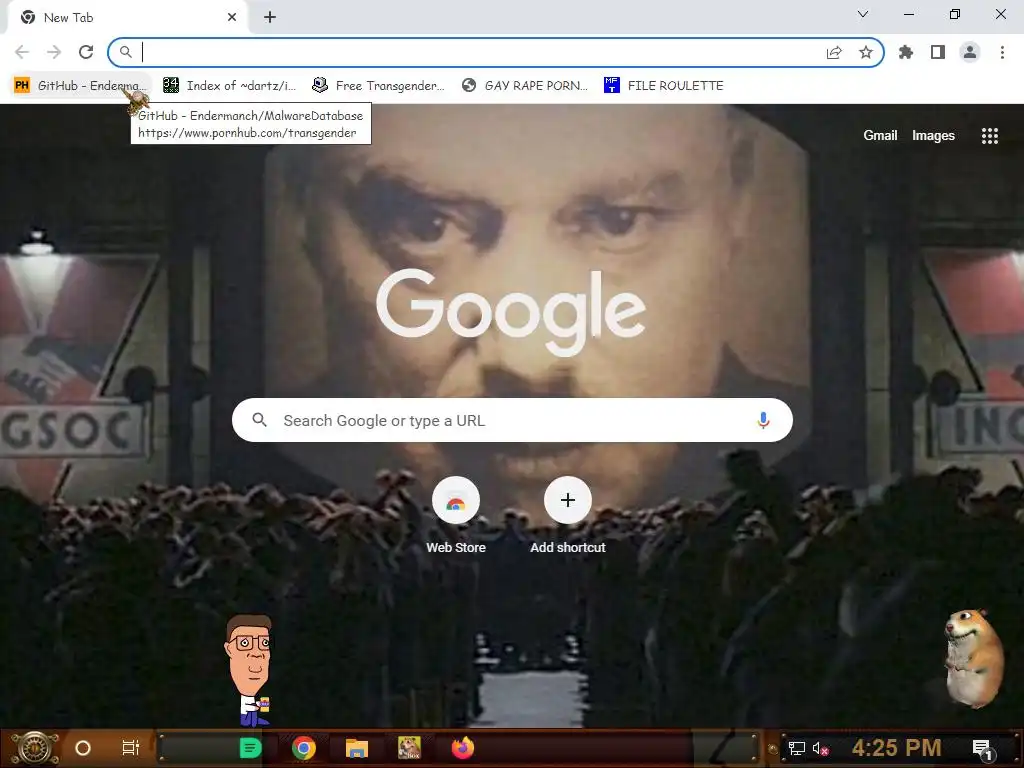Launch Firefox from the taskbar
The image size is (1024, 768).
coord(463,748)
